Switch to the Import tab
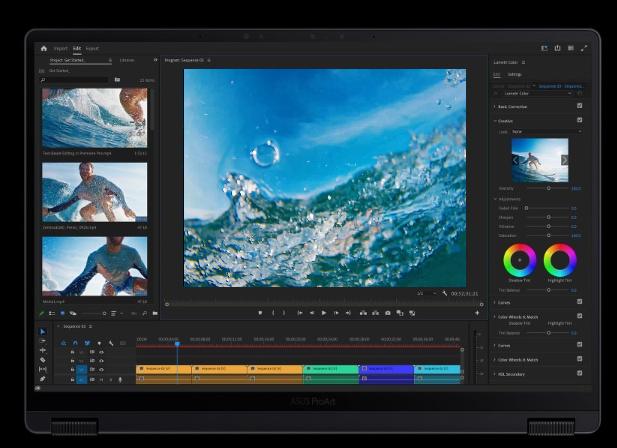 point(60,48)
